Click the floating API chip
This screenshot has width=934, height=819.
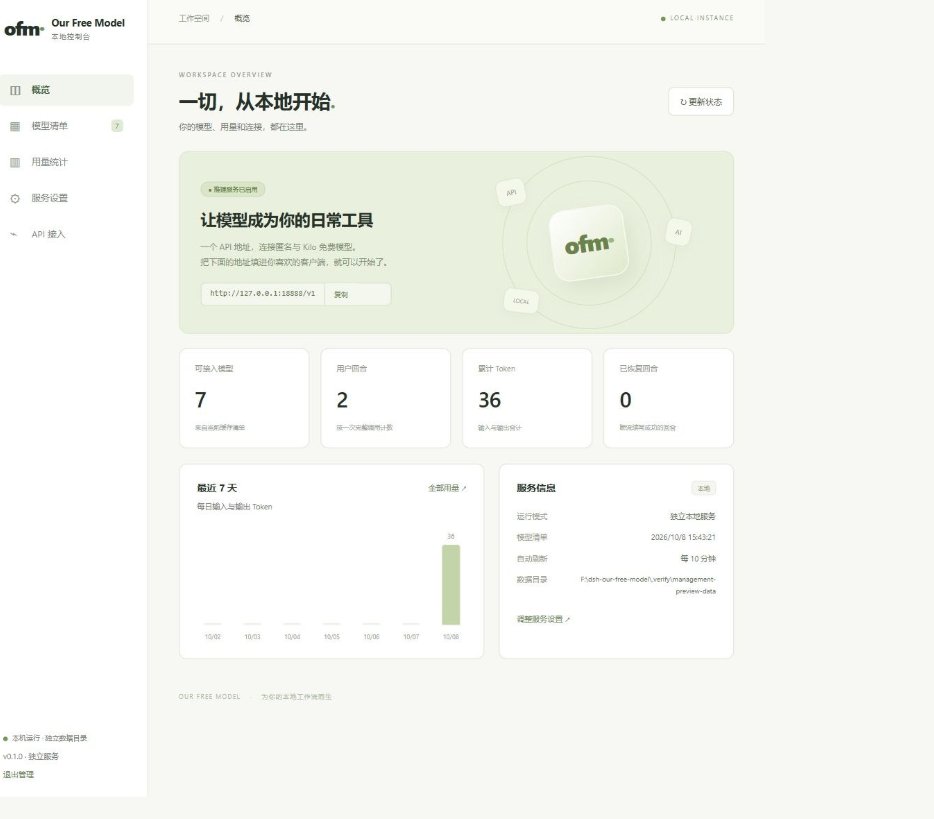[x=511, y=192]
